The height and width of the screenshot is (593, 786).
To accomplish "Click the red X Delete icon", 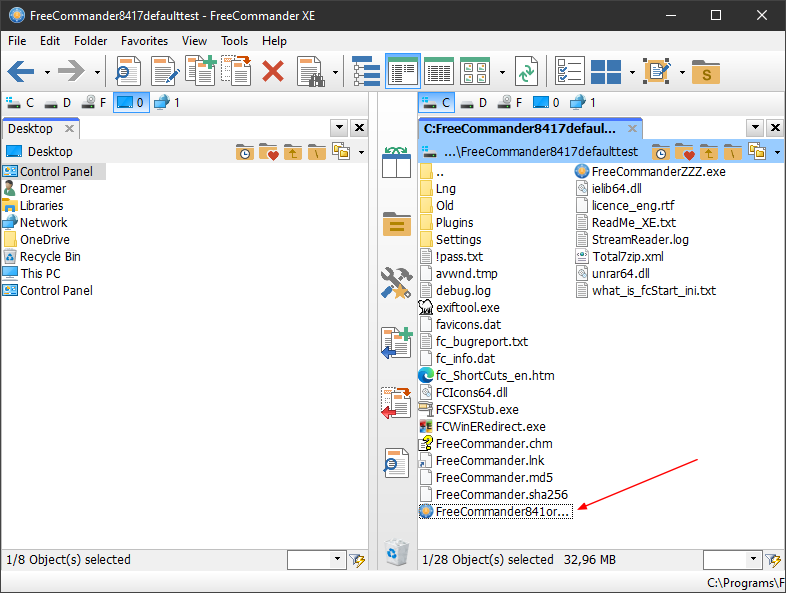I will 273,72.
